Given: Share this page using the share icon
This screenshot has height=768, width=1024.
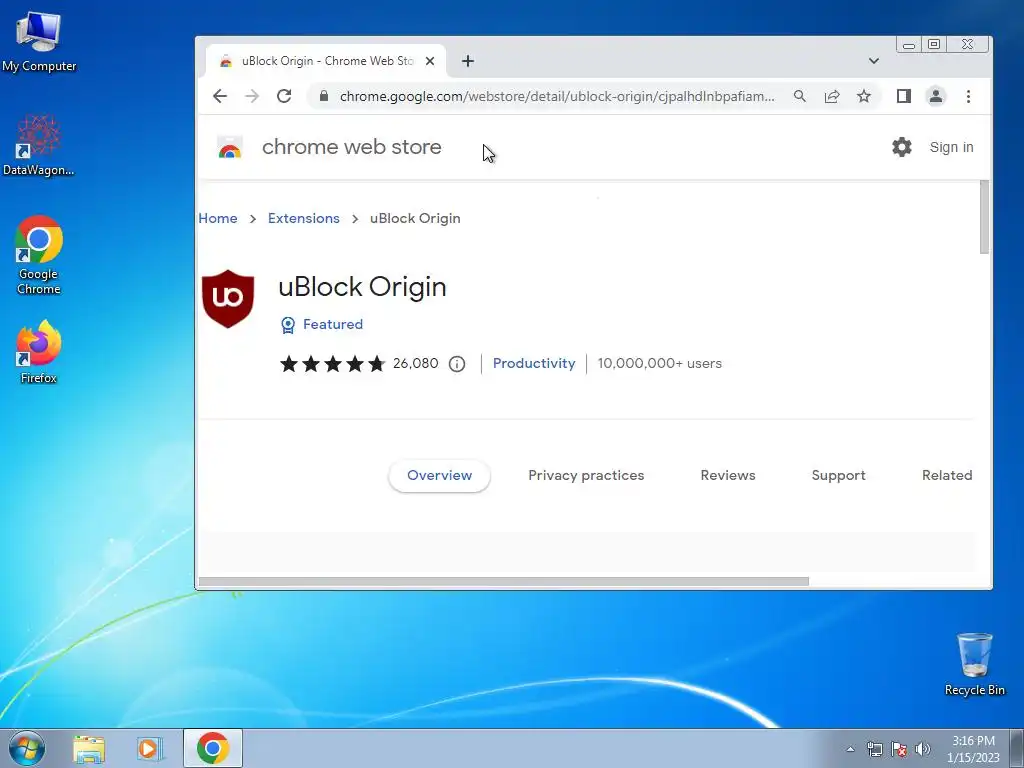Looking at the screenshot, I should click(x=831, y=97).
